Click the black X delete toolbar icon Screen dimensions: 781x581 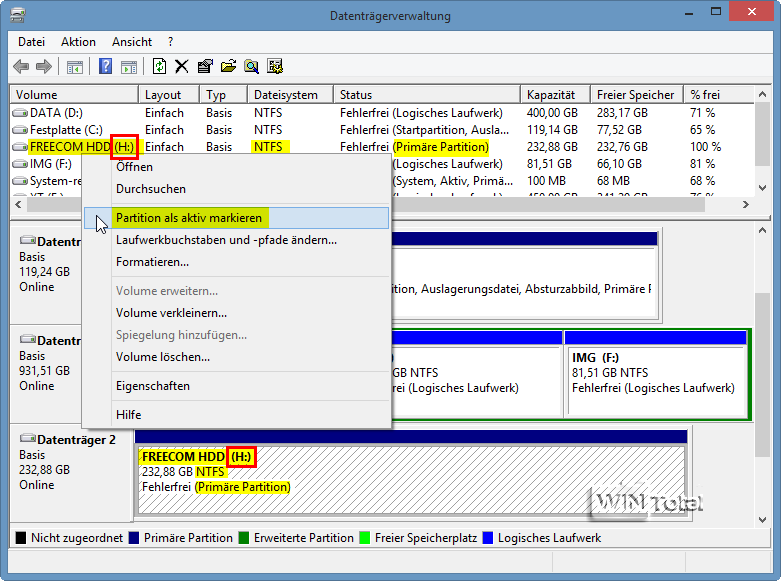click(181, 67)
